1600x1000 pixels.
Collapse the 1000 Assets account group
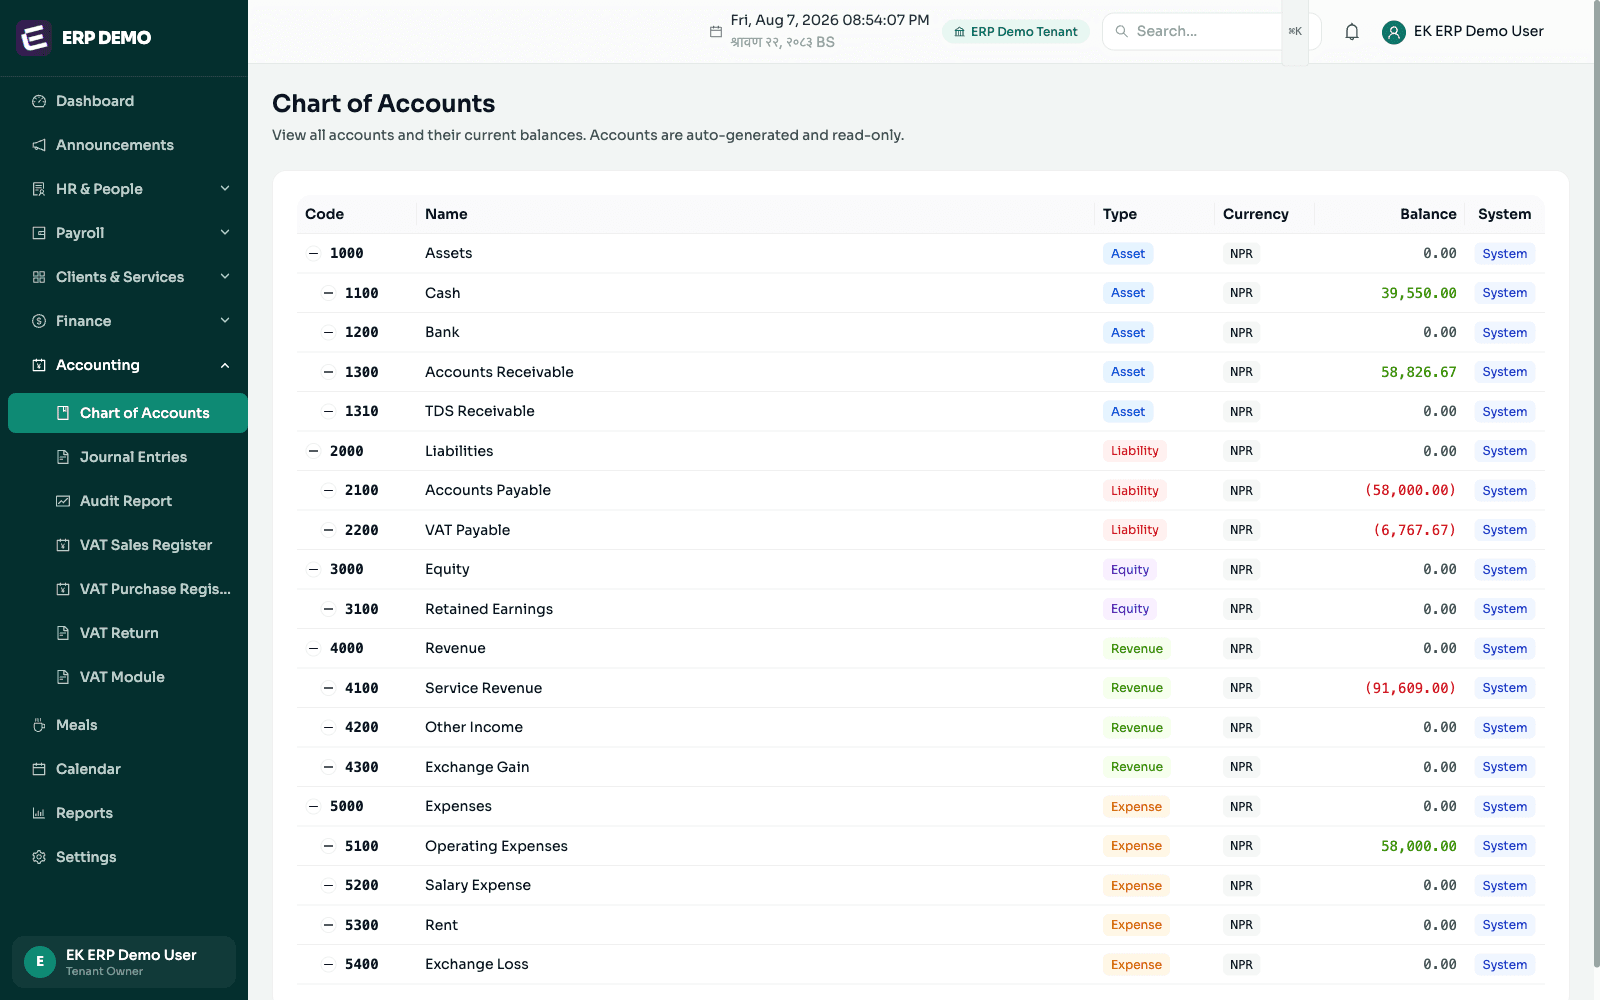pyautogui.click(x=313, y=254)
